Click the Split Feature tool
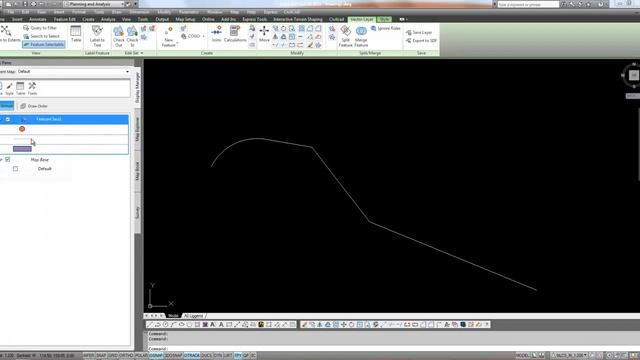The image size is (640, 360). [345, 36]
